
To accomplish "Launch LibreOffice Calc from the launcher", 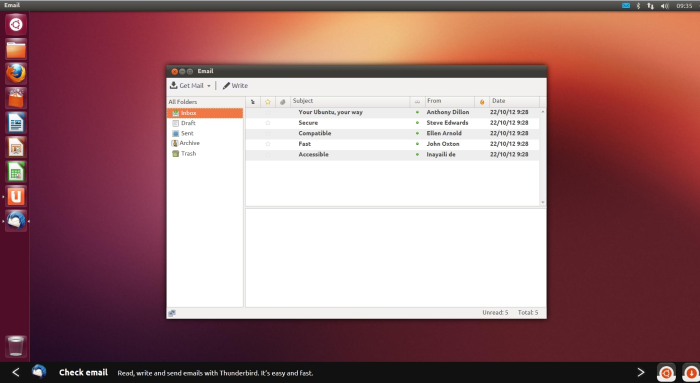I will 16,172.
